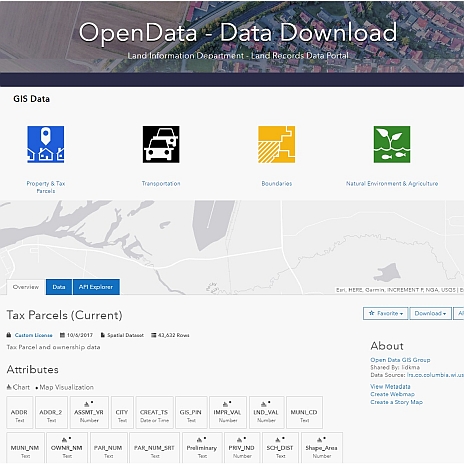Select the MUNI_NM attribute card

[x=25, y=448]
